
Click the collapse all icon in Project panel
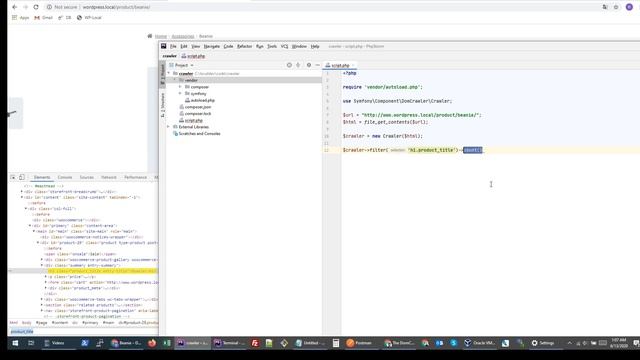coord(298,65)
